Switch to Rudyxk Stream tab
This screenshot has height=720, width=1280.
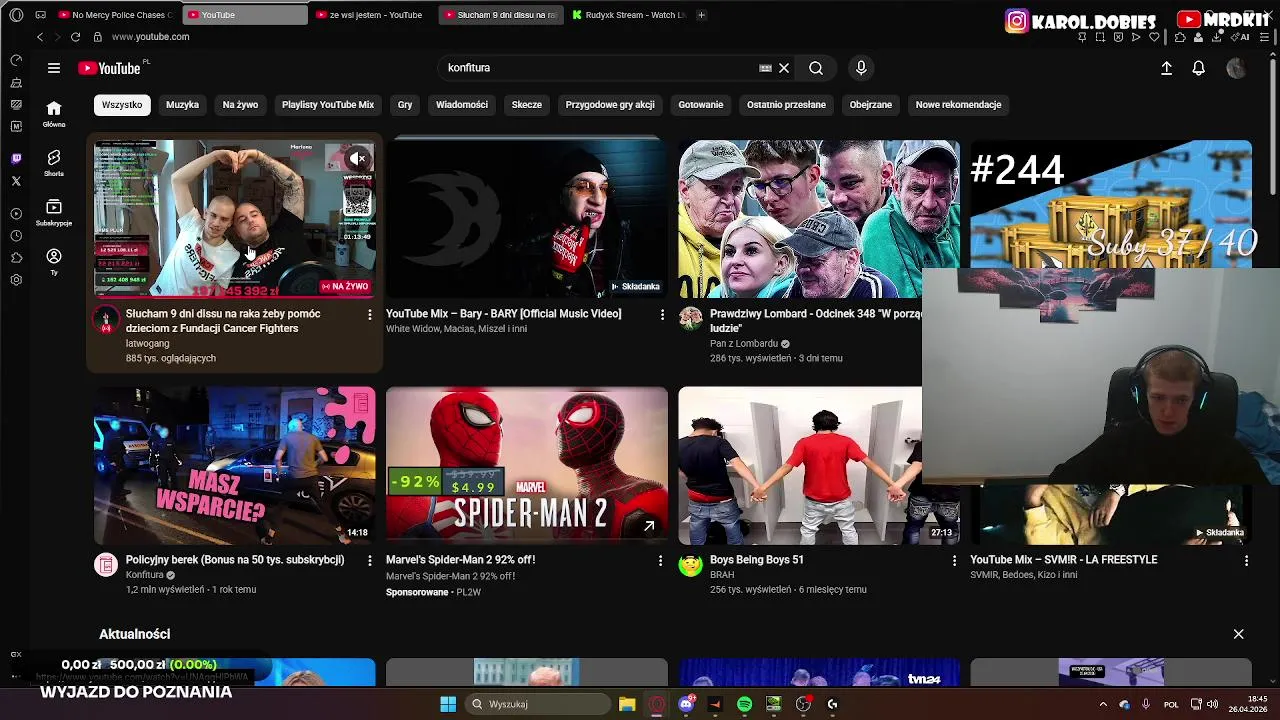click(x=628, y=15)
